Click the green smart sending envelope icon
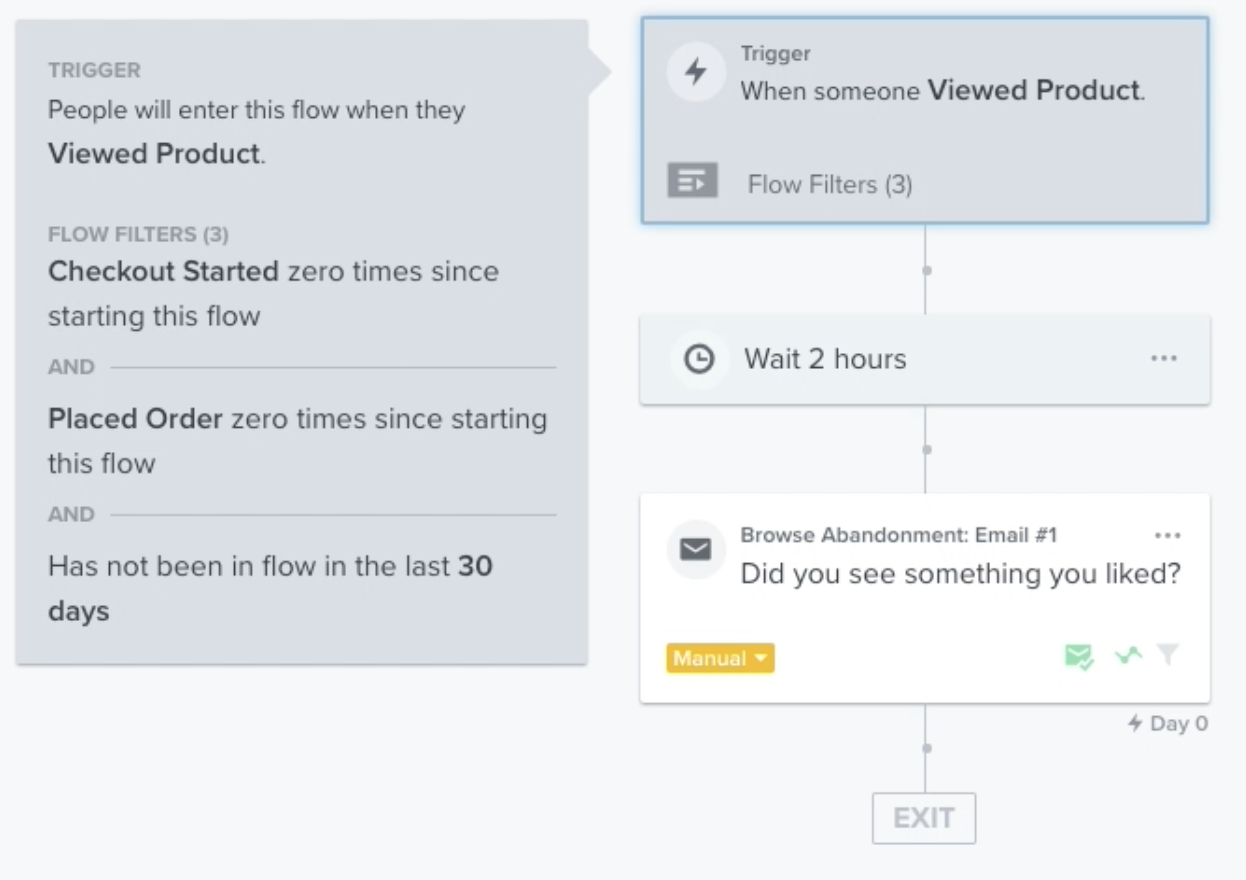The width and height of the screenshot is (1246, 880). 1079,657
